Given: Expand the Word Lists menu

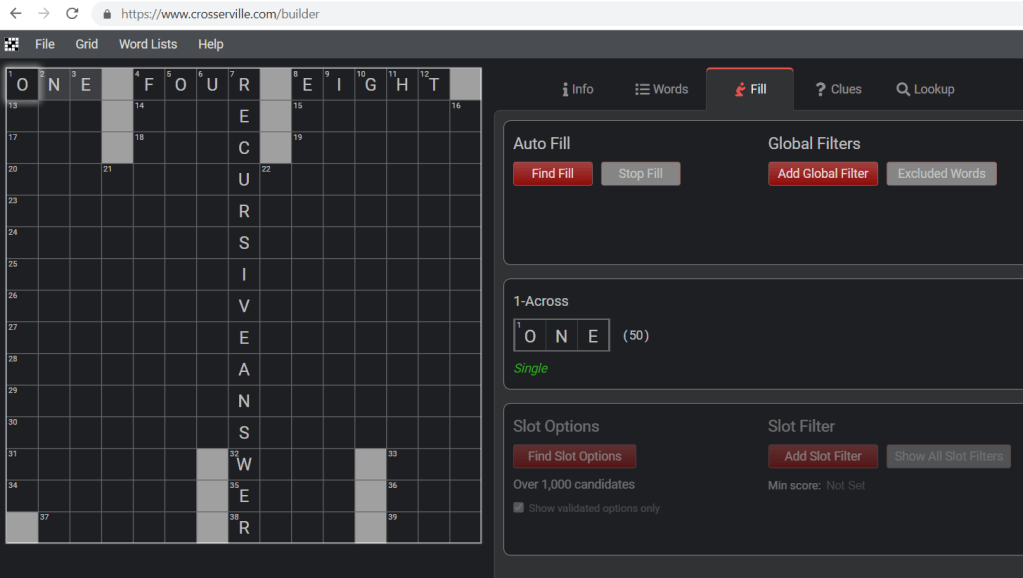Looking at the screenshot, I should pyautogui.click(x=148, y=44).
